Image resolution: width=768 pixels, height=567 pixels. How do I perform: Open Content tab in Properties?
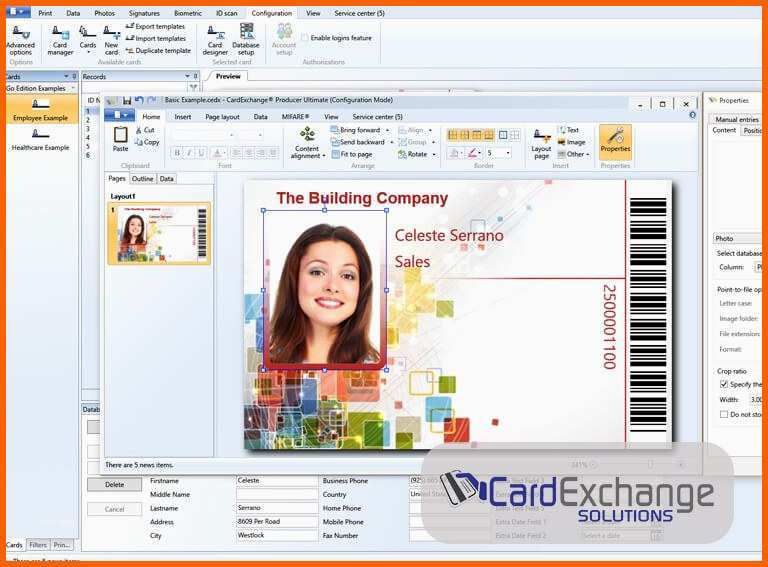[724, 130]
